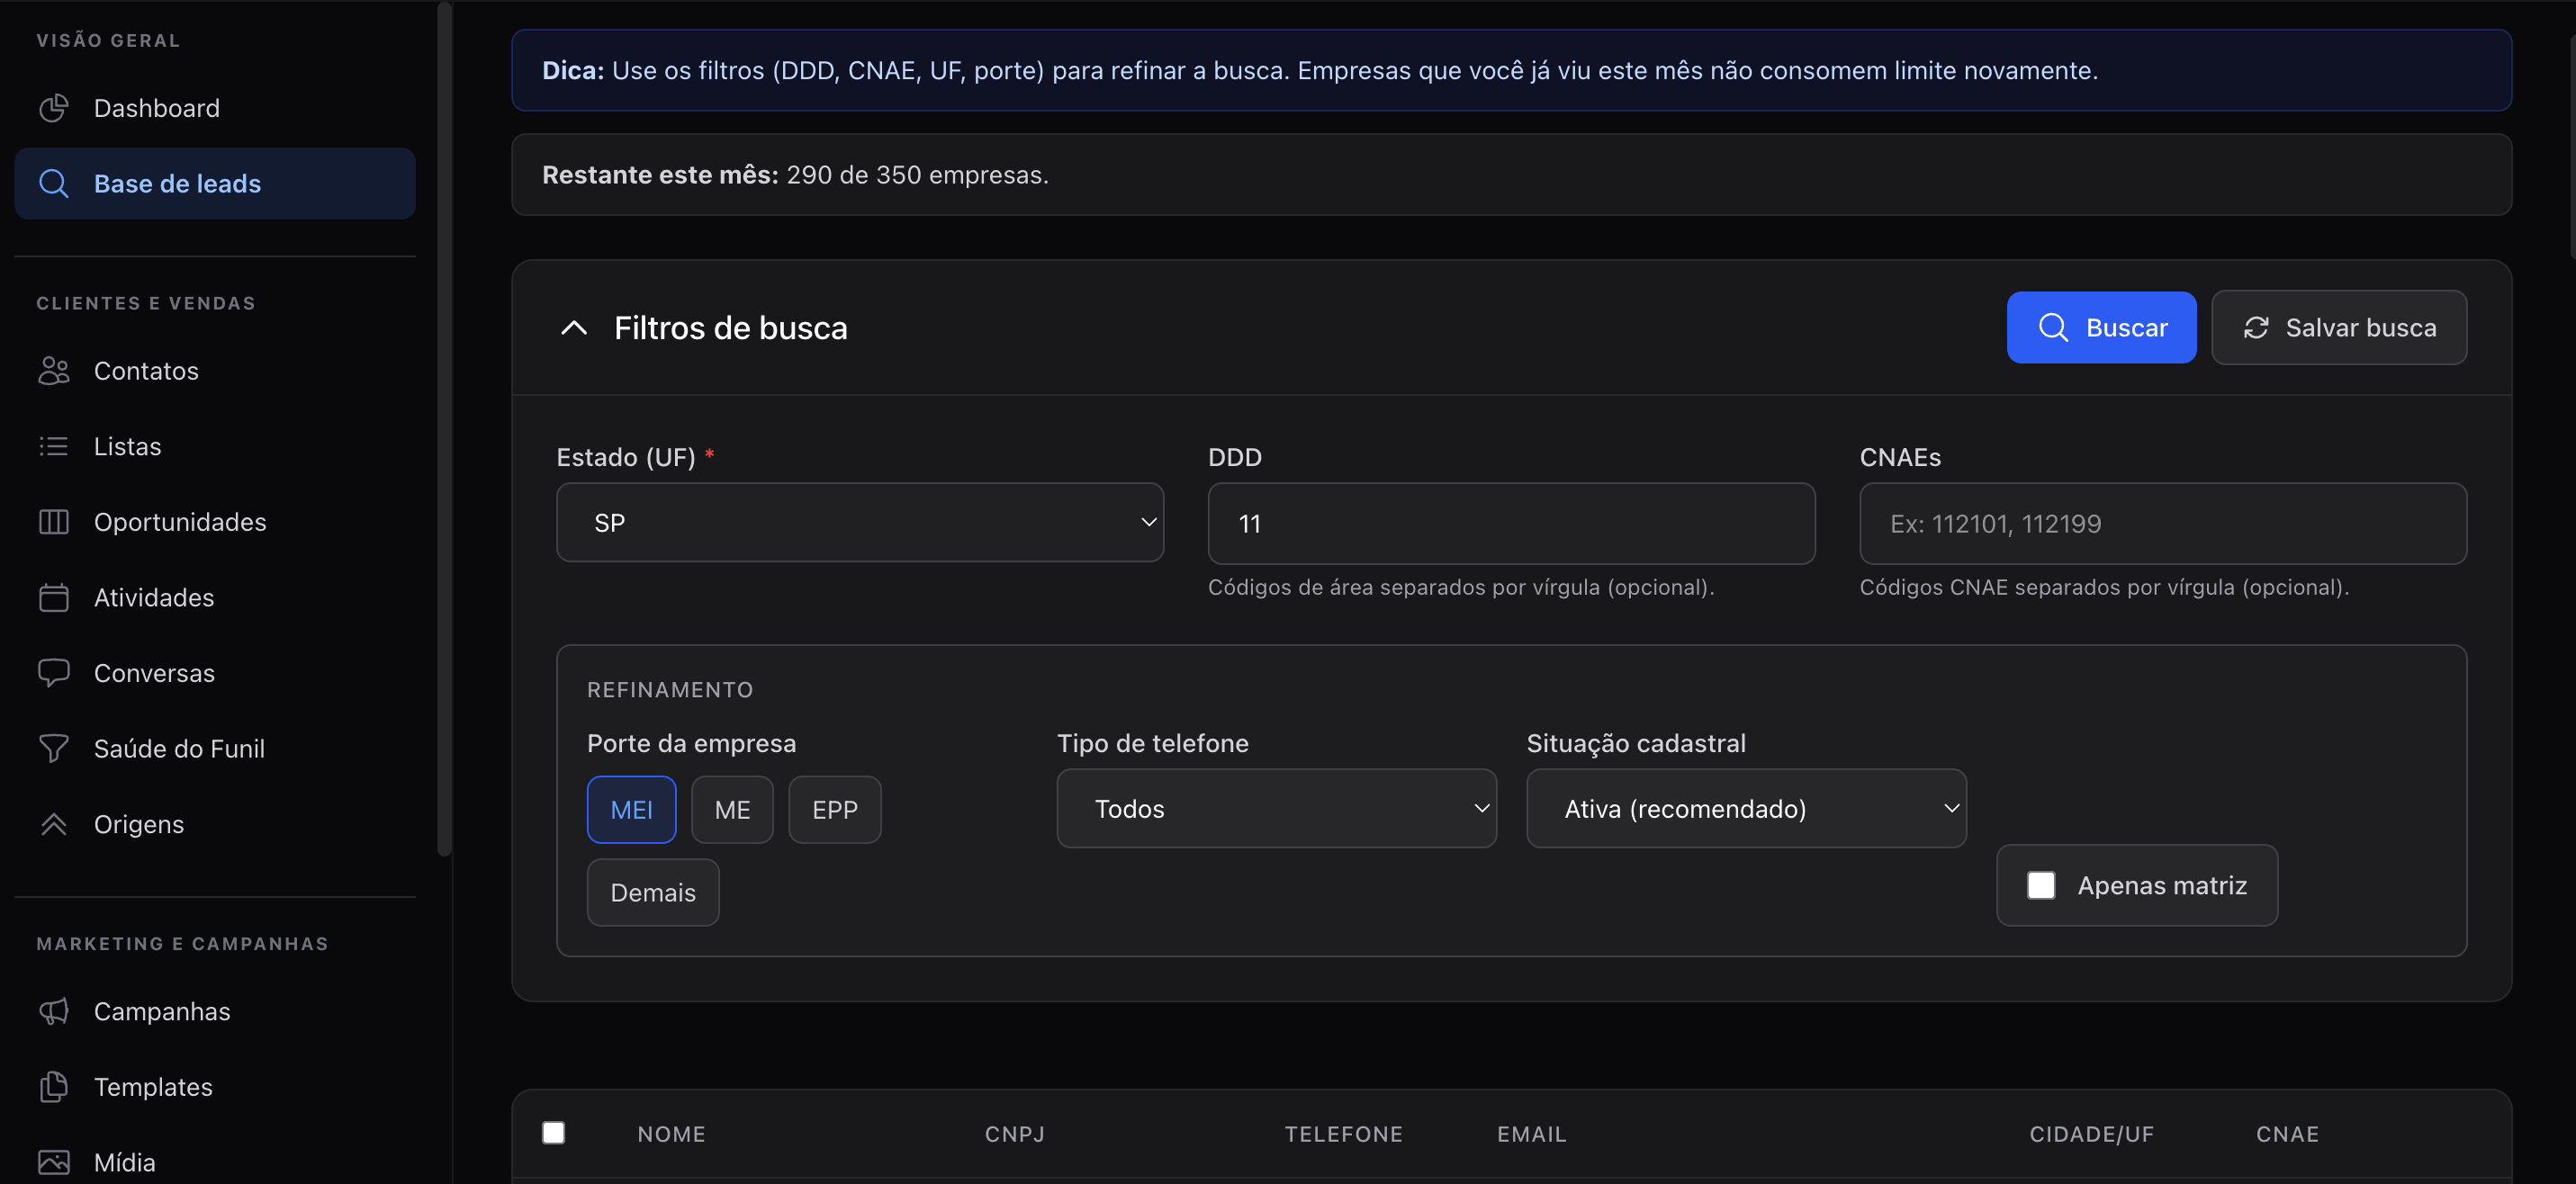Click the EMAIL column header
The width and height of the screenshot is (2576, 1184).
click(x=1531, y=1133)
